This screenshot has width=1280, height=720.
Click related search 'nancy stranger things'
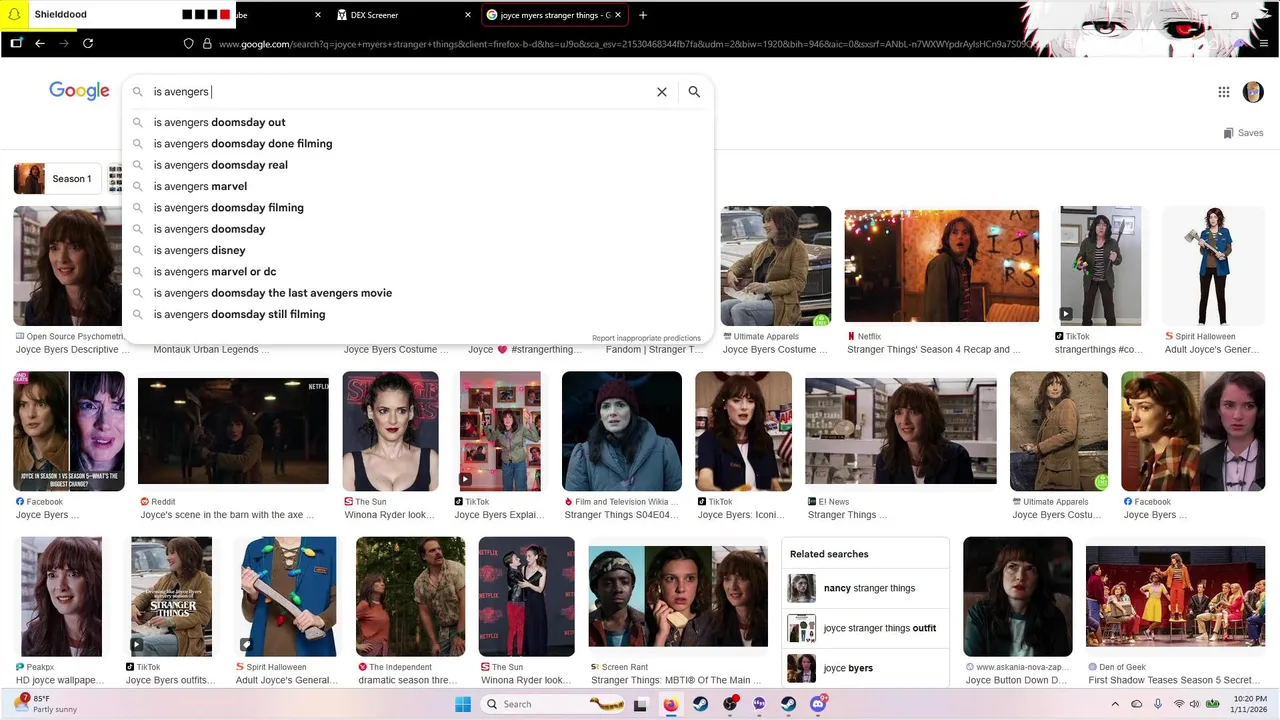tap(866, 588)
